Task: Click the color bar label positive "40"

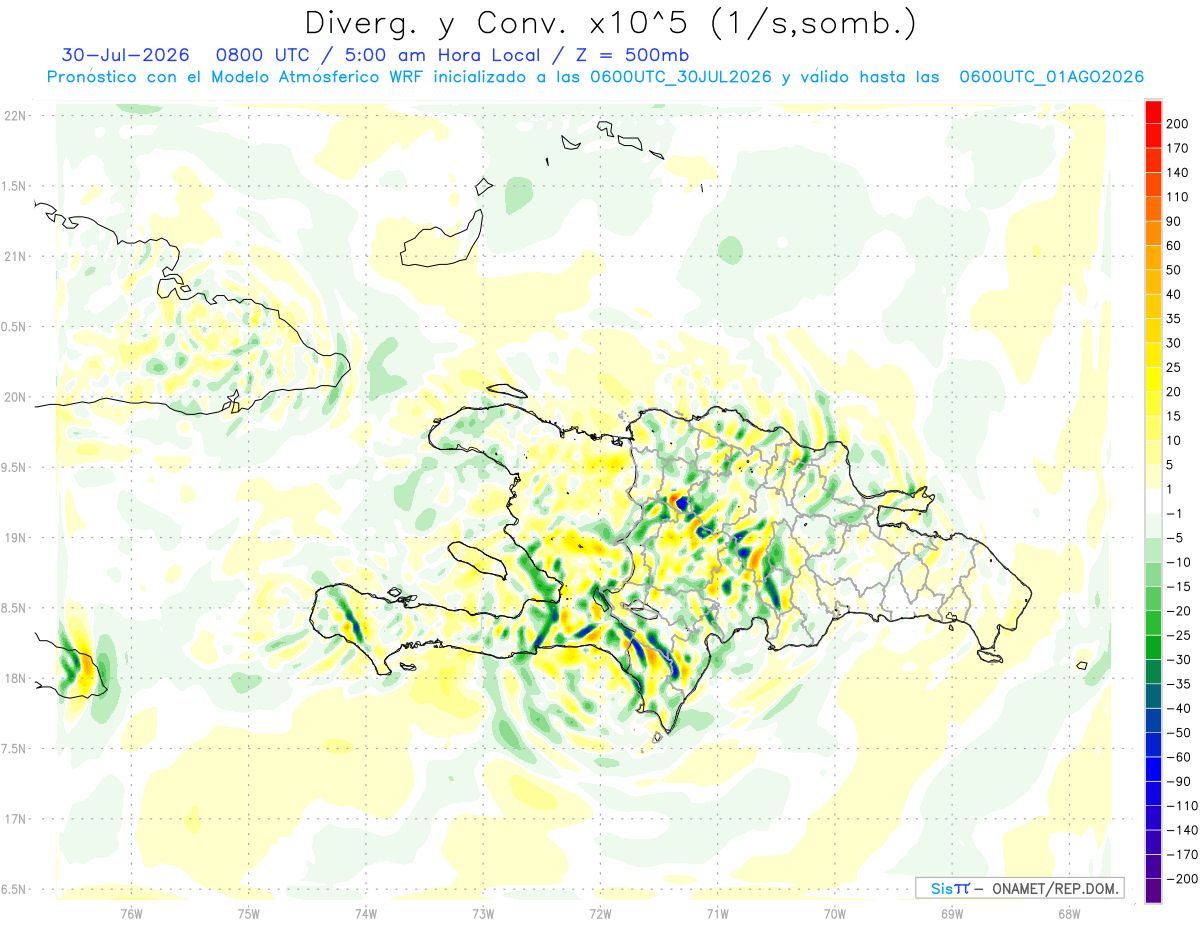Action: 1174,294
